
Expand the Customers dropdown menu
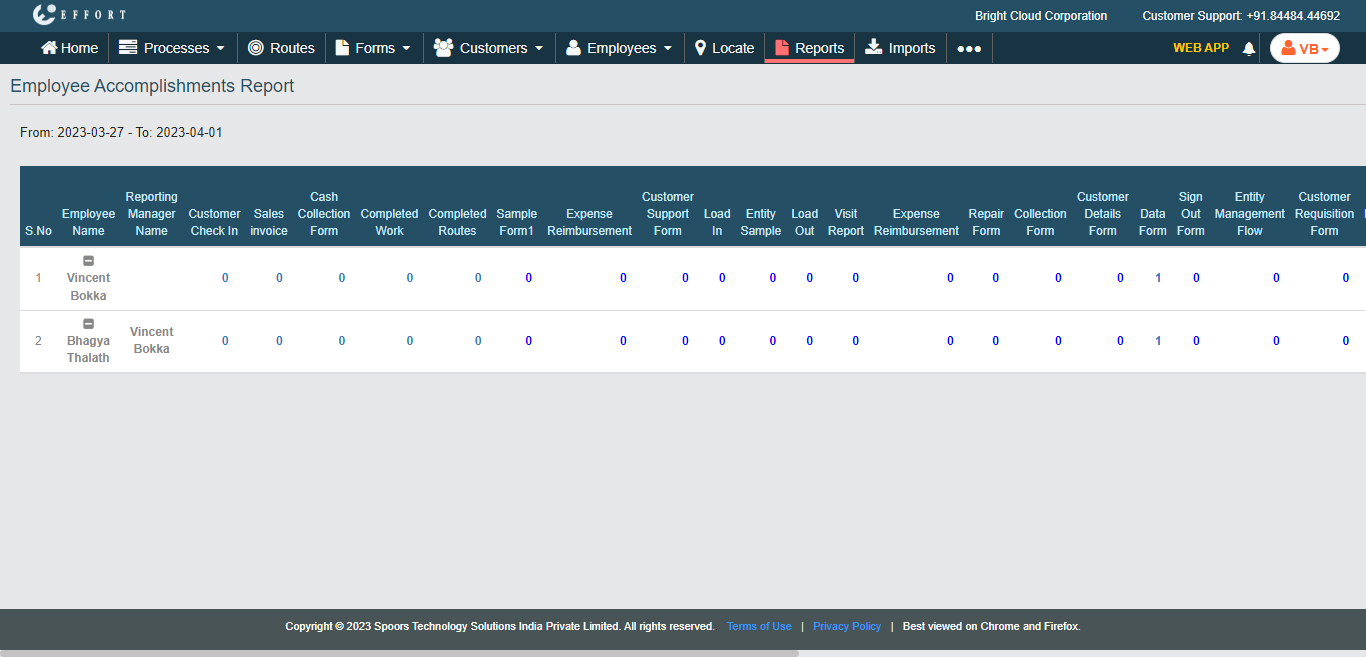489,48
